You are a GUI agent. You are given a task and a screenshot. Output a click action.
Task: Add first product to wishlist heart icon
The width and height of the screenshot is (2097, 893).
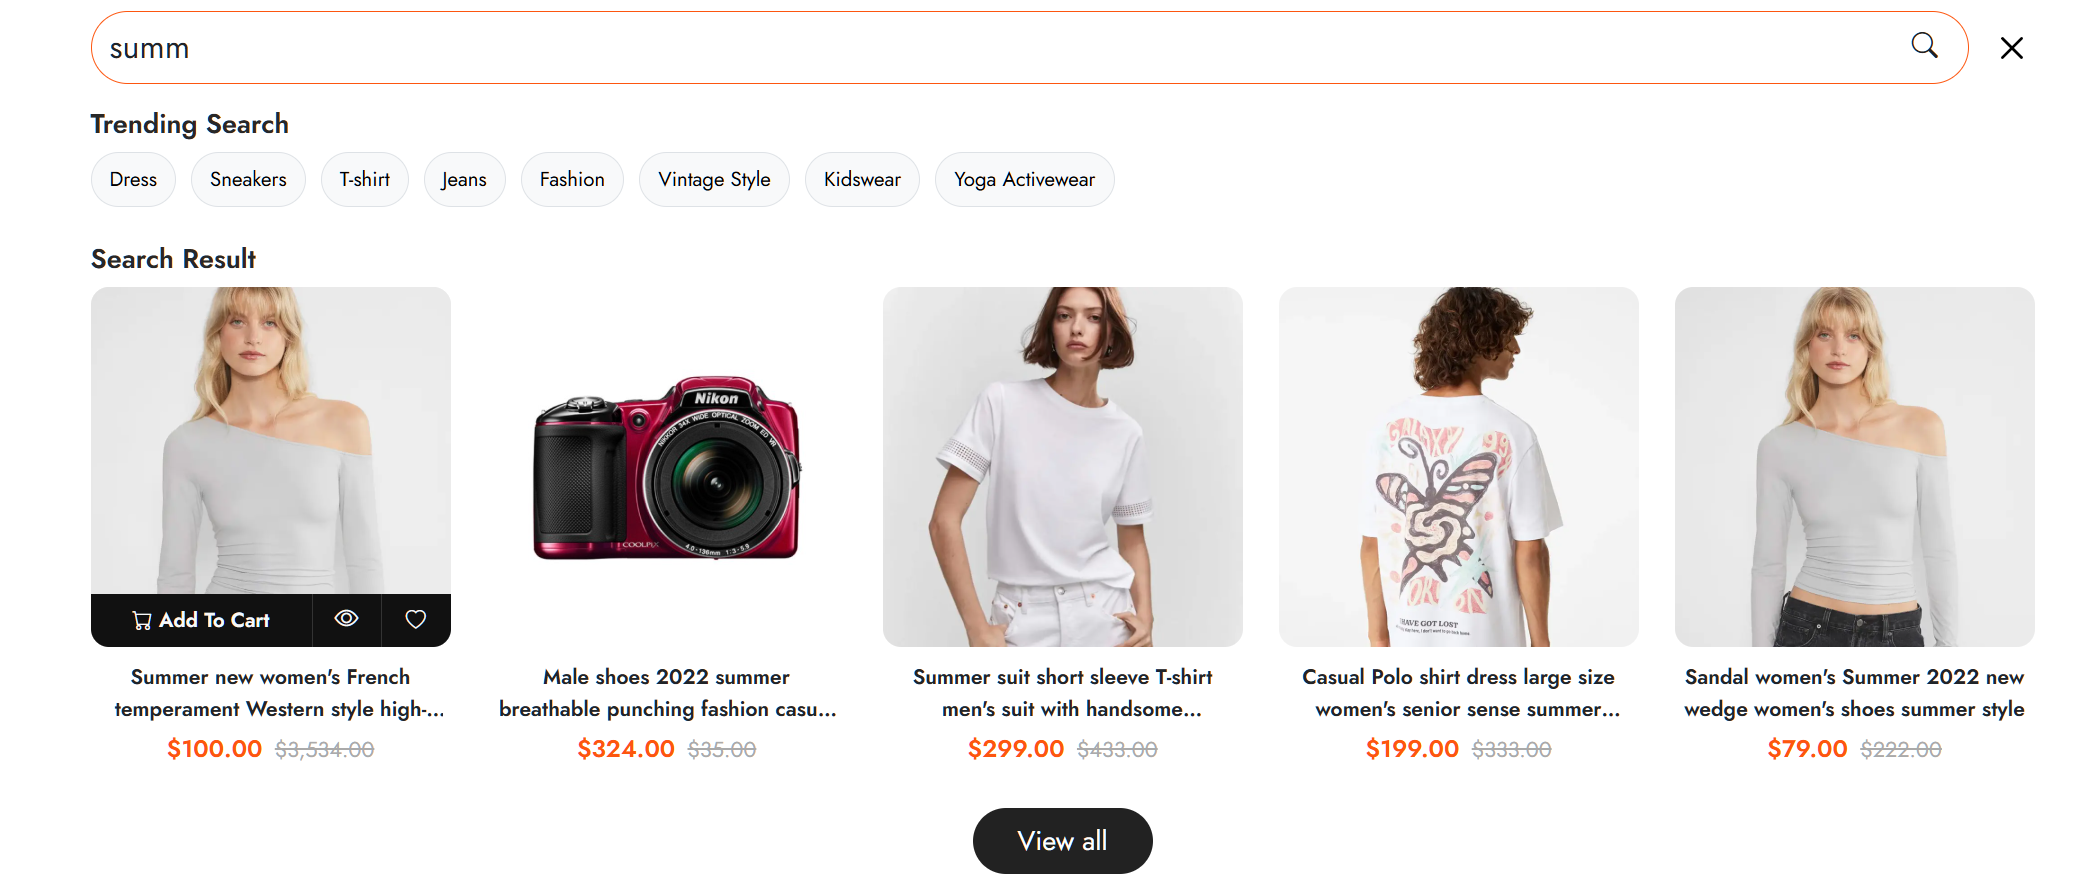coord(416,619)
